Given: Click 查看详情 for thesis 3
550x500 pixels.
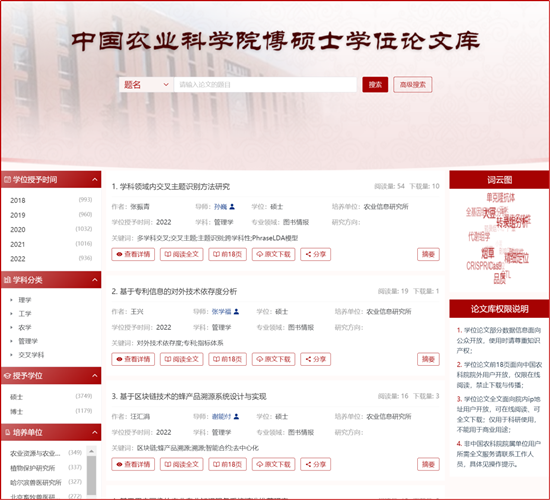Looking at the screenshot, I should (x=133, y=464).
